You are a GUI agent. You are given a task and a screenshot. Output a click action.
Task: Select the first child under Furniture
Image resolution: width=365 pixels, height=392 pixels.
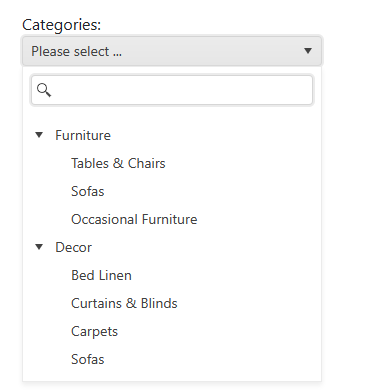[118, 163]
